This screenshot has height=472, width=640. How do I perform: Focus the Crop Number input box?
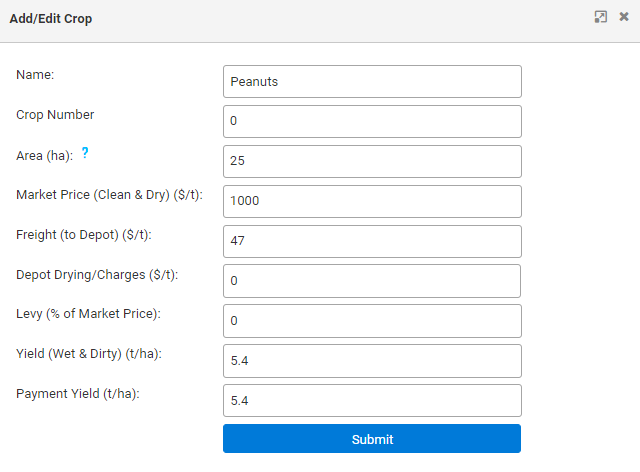[x=372, y=122]
